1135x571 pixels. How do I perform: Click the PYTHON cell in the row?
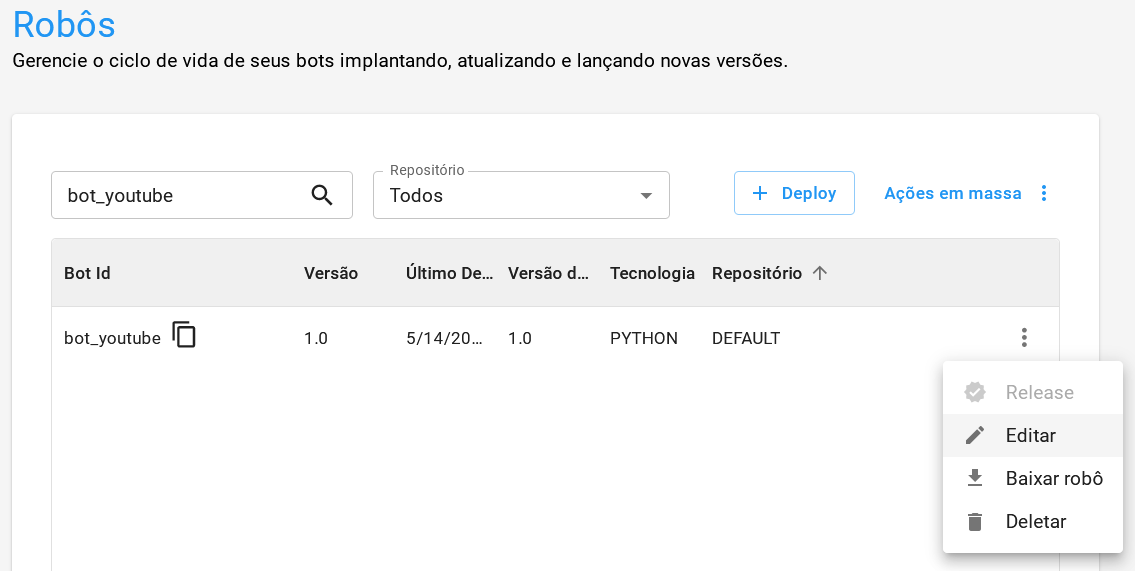coord(644,339)
